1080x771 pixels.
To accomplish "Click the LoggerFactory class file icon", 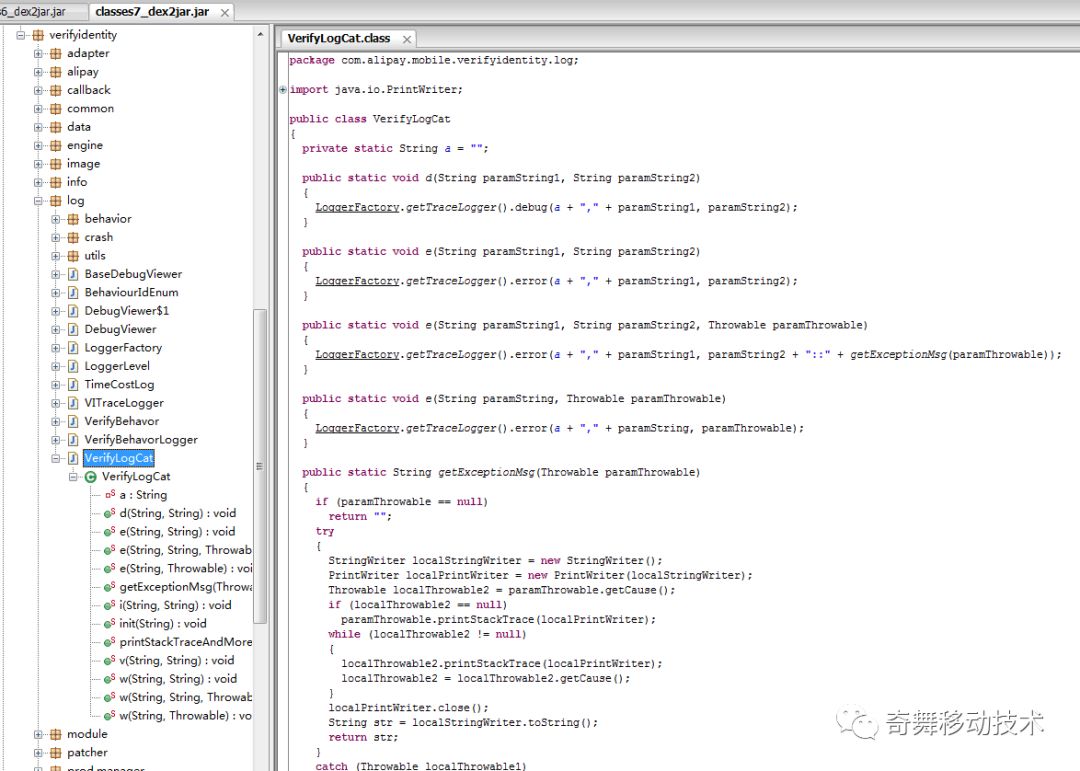I will coord(73,348).
